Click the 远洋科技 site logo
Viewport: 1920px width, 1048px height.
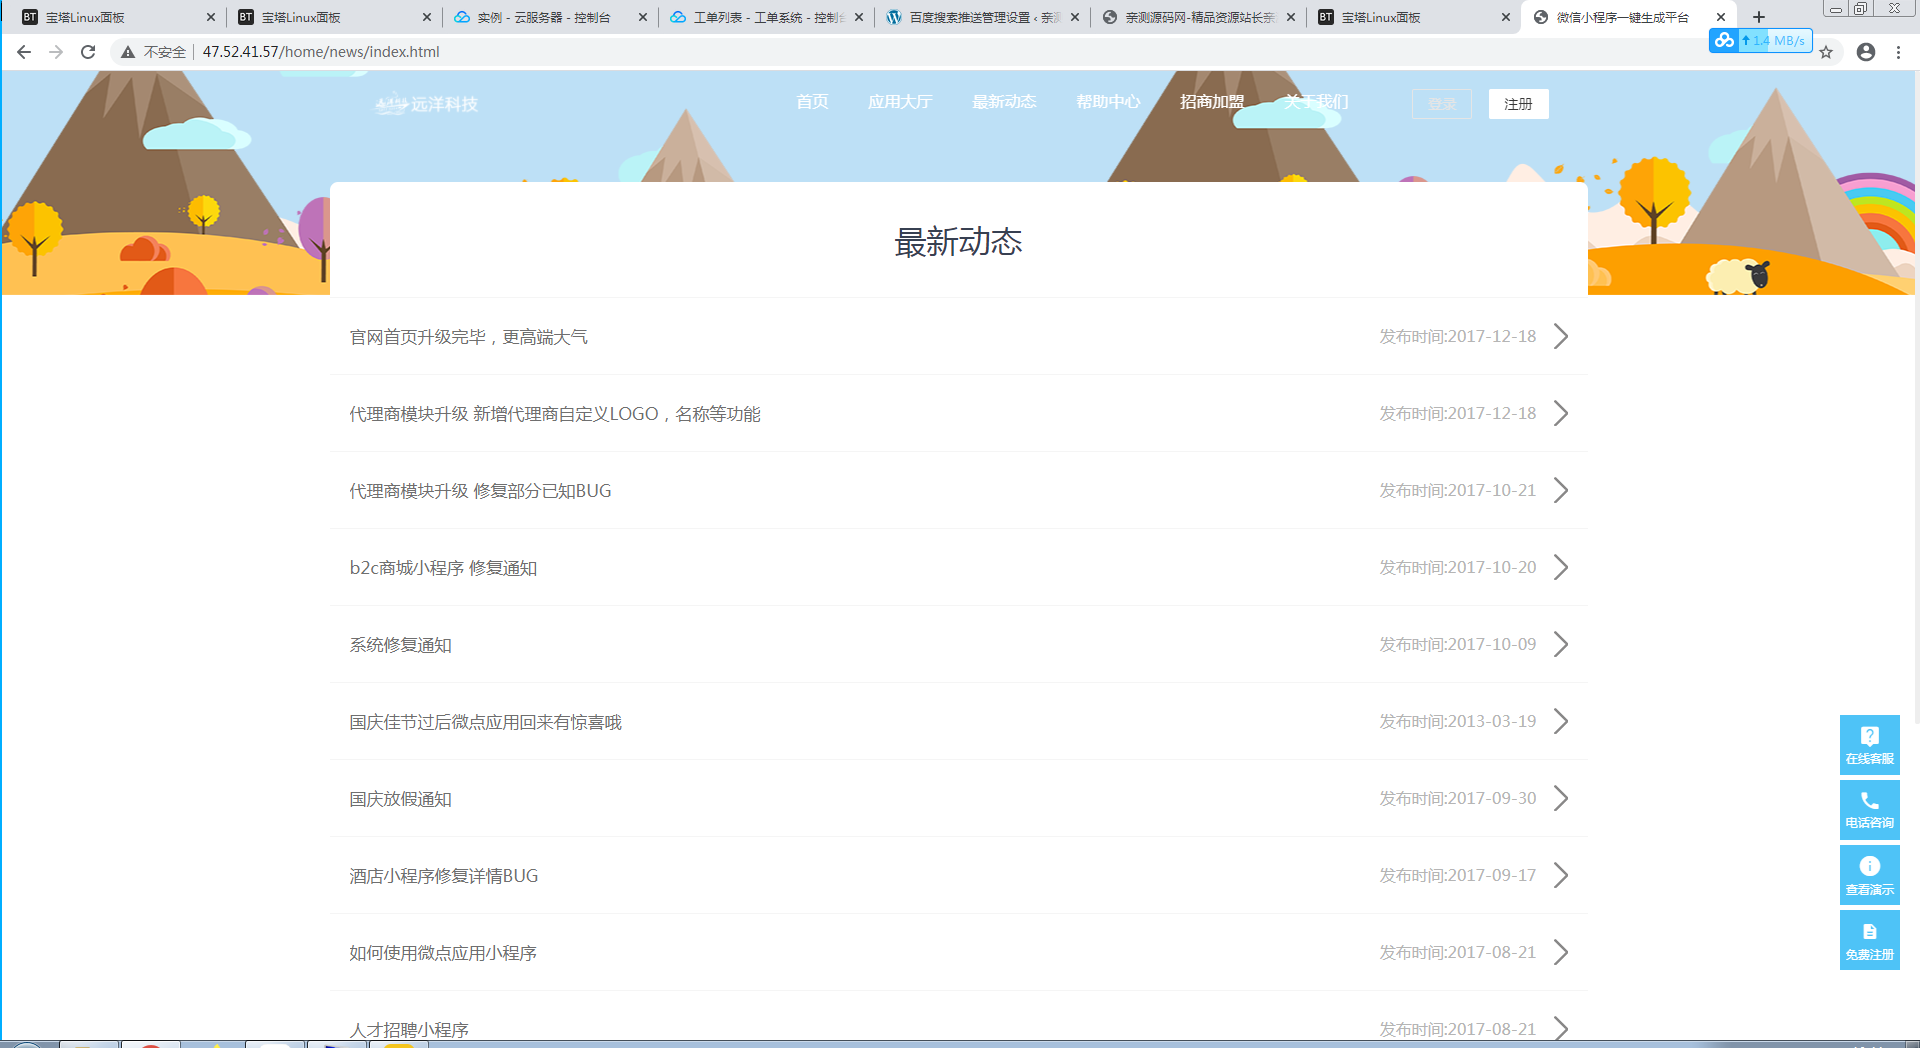tap(427, 103)
